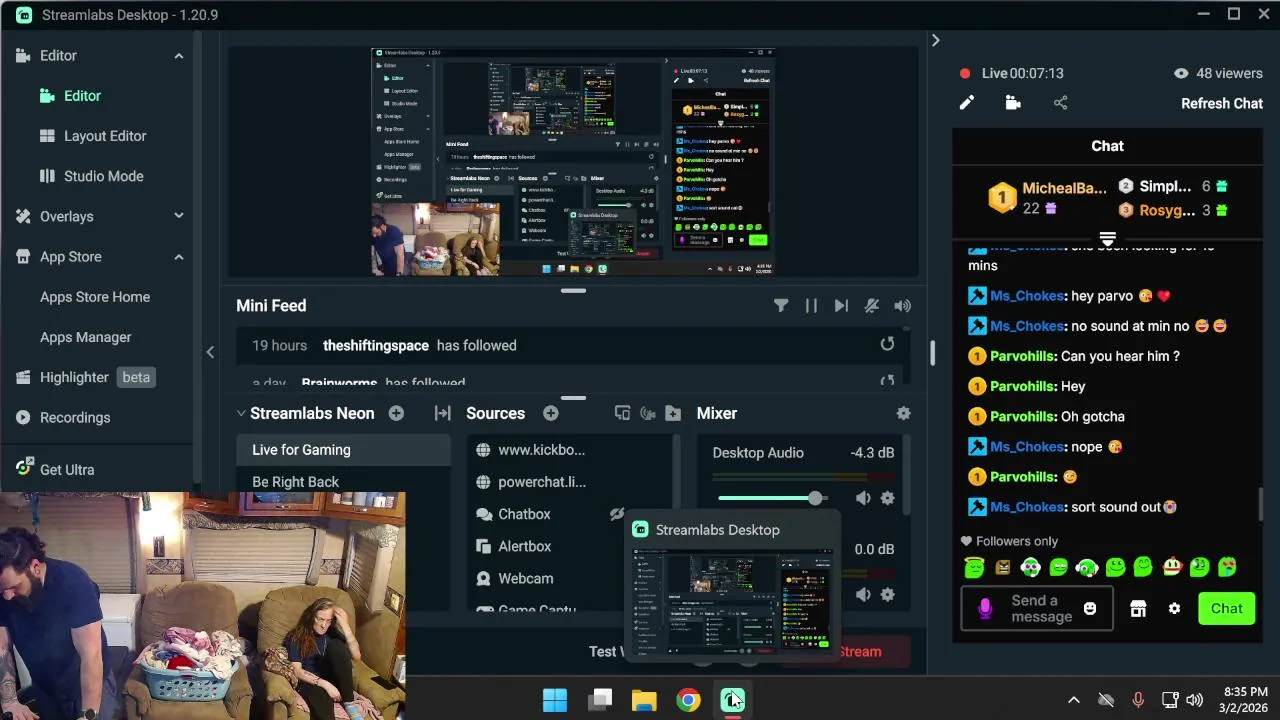Open the Highlighter beta section
Image resolution: width=1280 pixels, height=720 pixels.
pyautogui.click(x=85, y=377)
